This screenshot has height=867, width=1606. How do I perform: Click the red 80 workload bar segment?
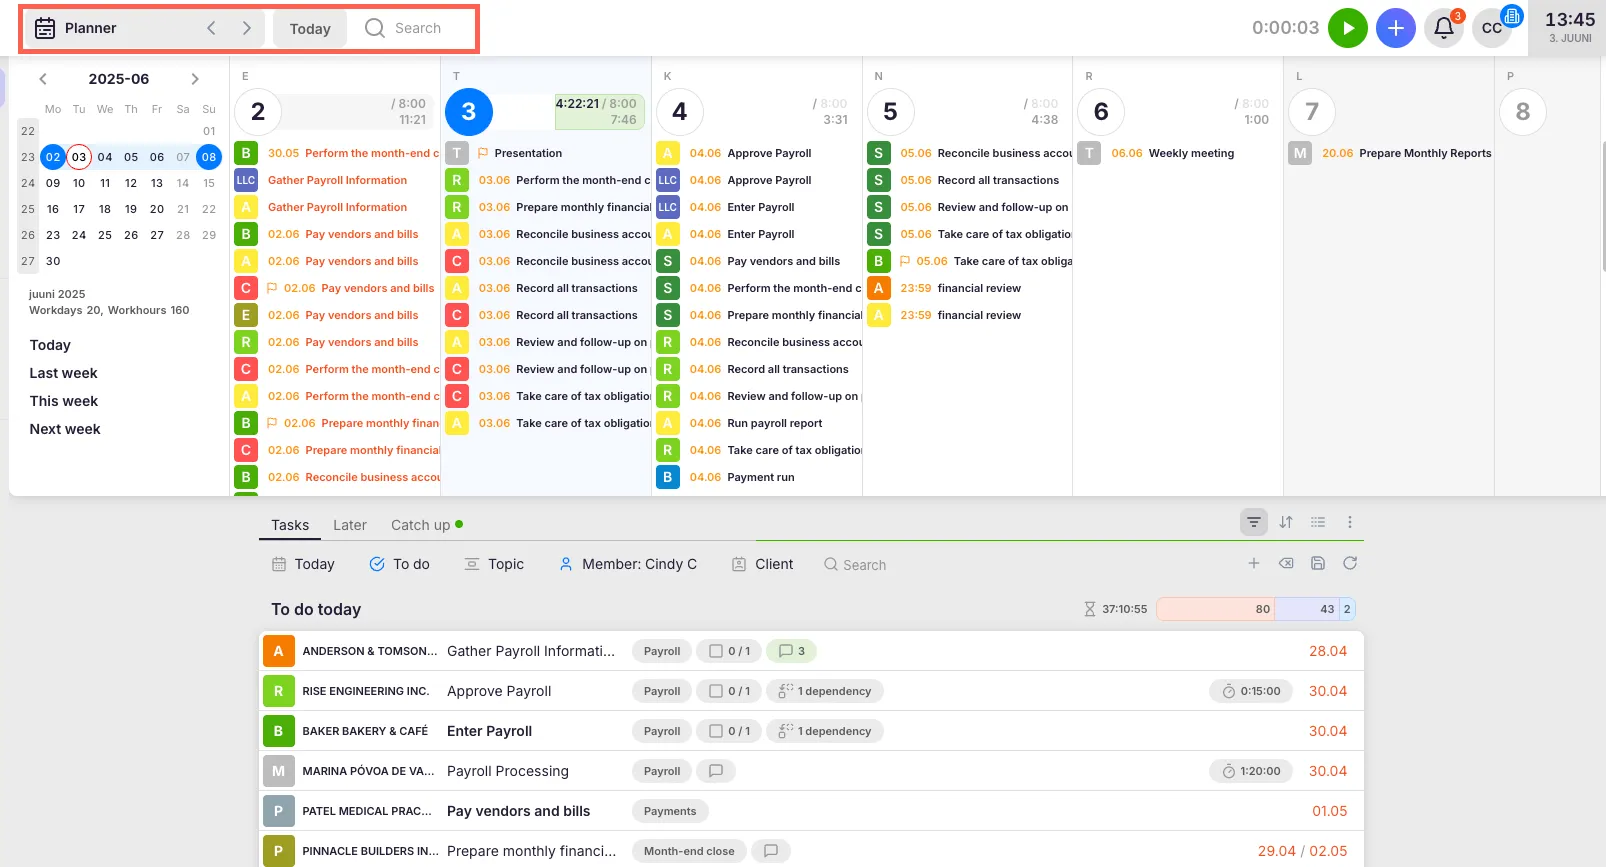click(1215, 609)
